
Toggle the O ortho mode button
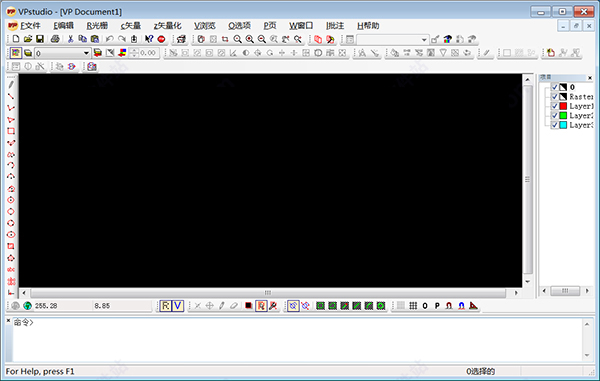(425, 306)
